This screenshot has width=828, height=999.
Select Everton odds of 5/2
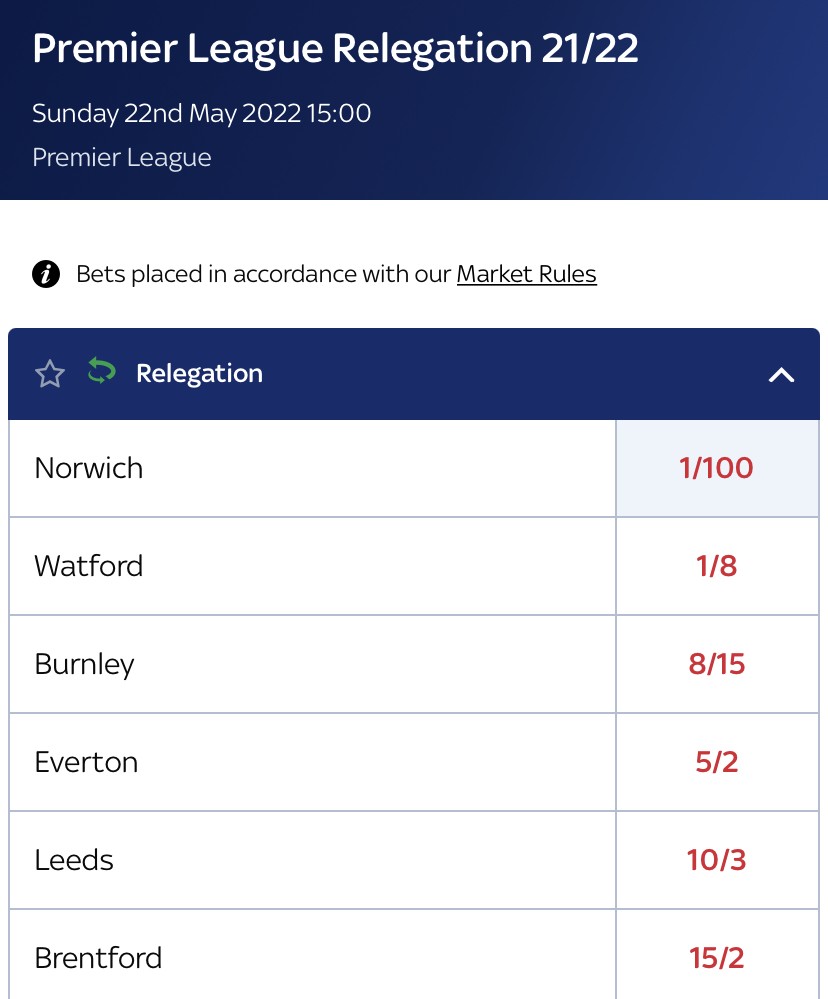(x=717, y=762)
